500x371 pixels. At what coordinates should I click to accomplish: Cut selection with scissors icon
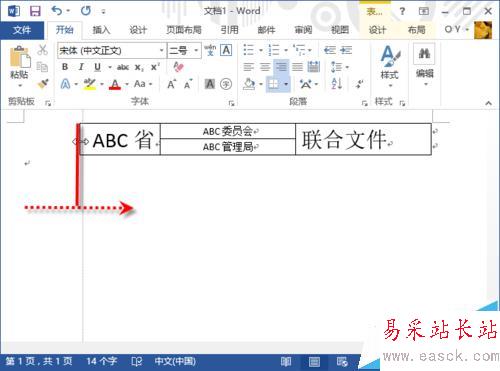click(x=42, y=50)
